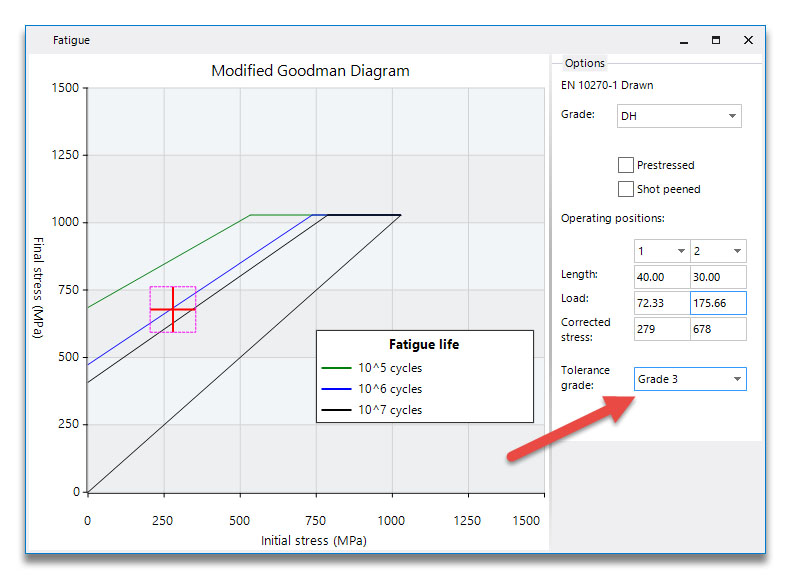Viewport: 791px width, 579px height.
Task: Enable the Shot peened checkbox
Action: point(626,189)
